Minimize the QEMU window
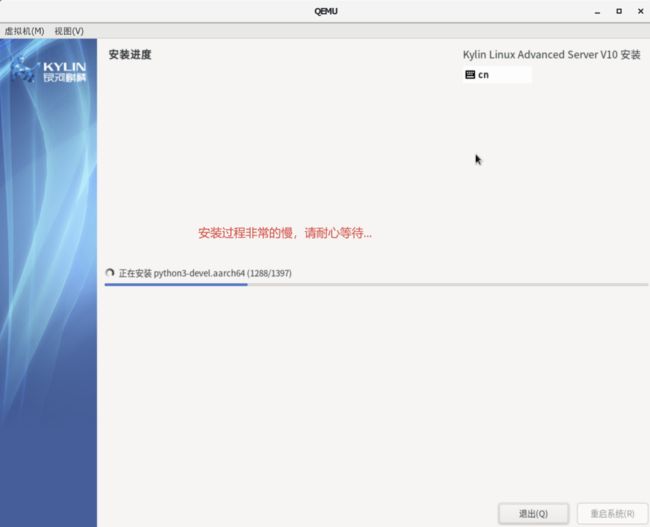 point(597,12)
